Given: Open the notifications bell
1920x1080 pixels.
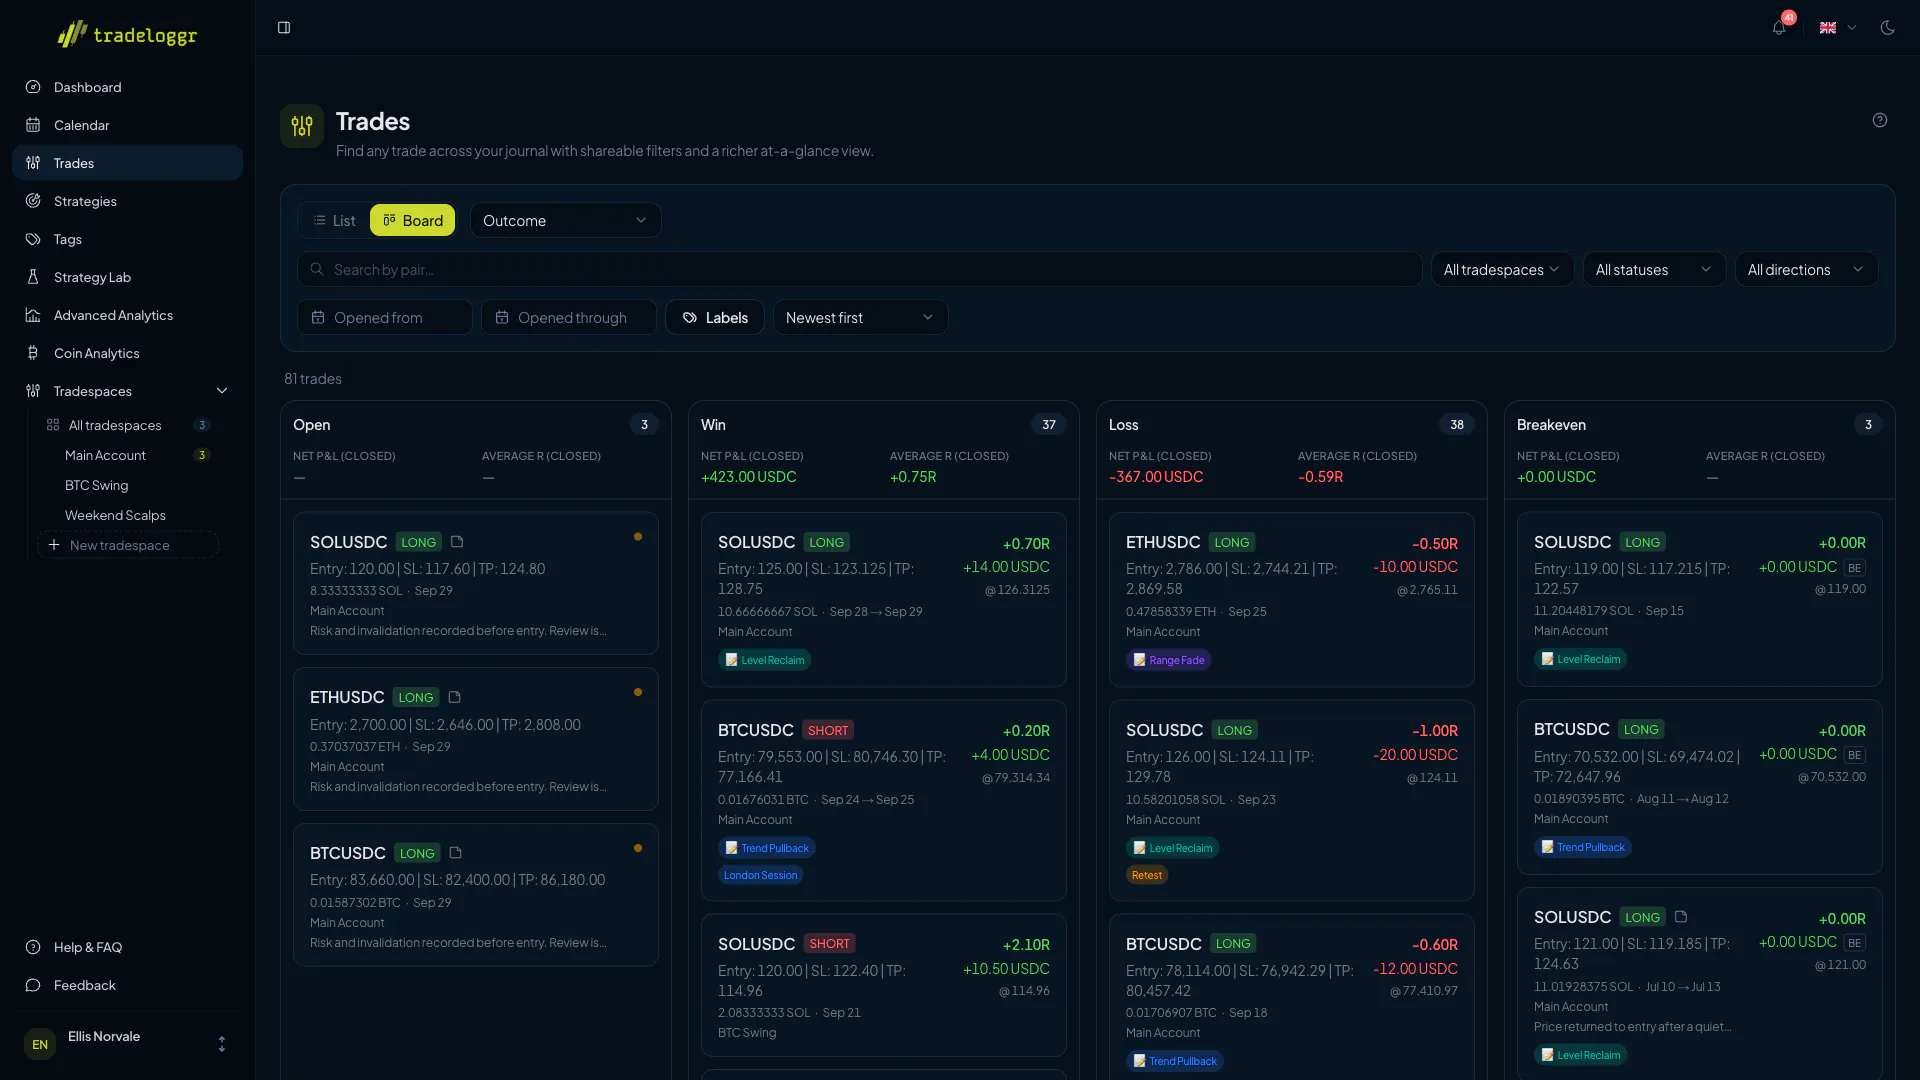Looking at the screenshot, I should pos(1779,27).
